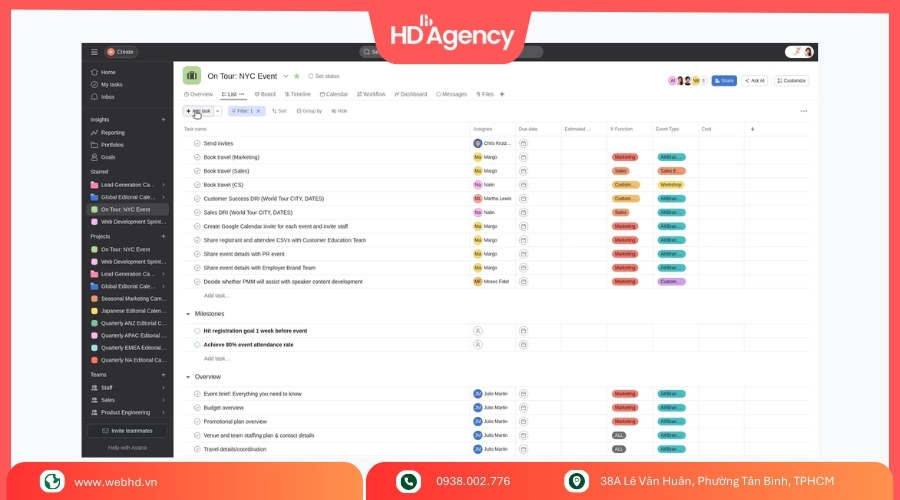900x500 pixels.
Task: Open Inbox from the sidebar
Action: 107,97
